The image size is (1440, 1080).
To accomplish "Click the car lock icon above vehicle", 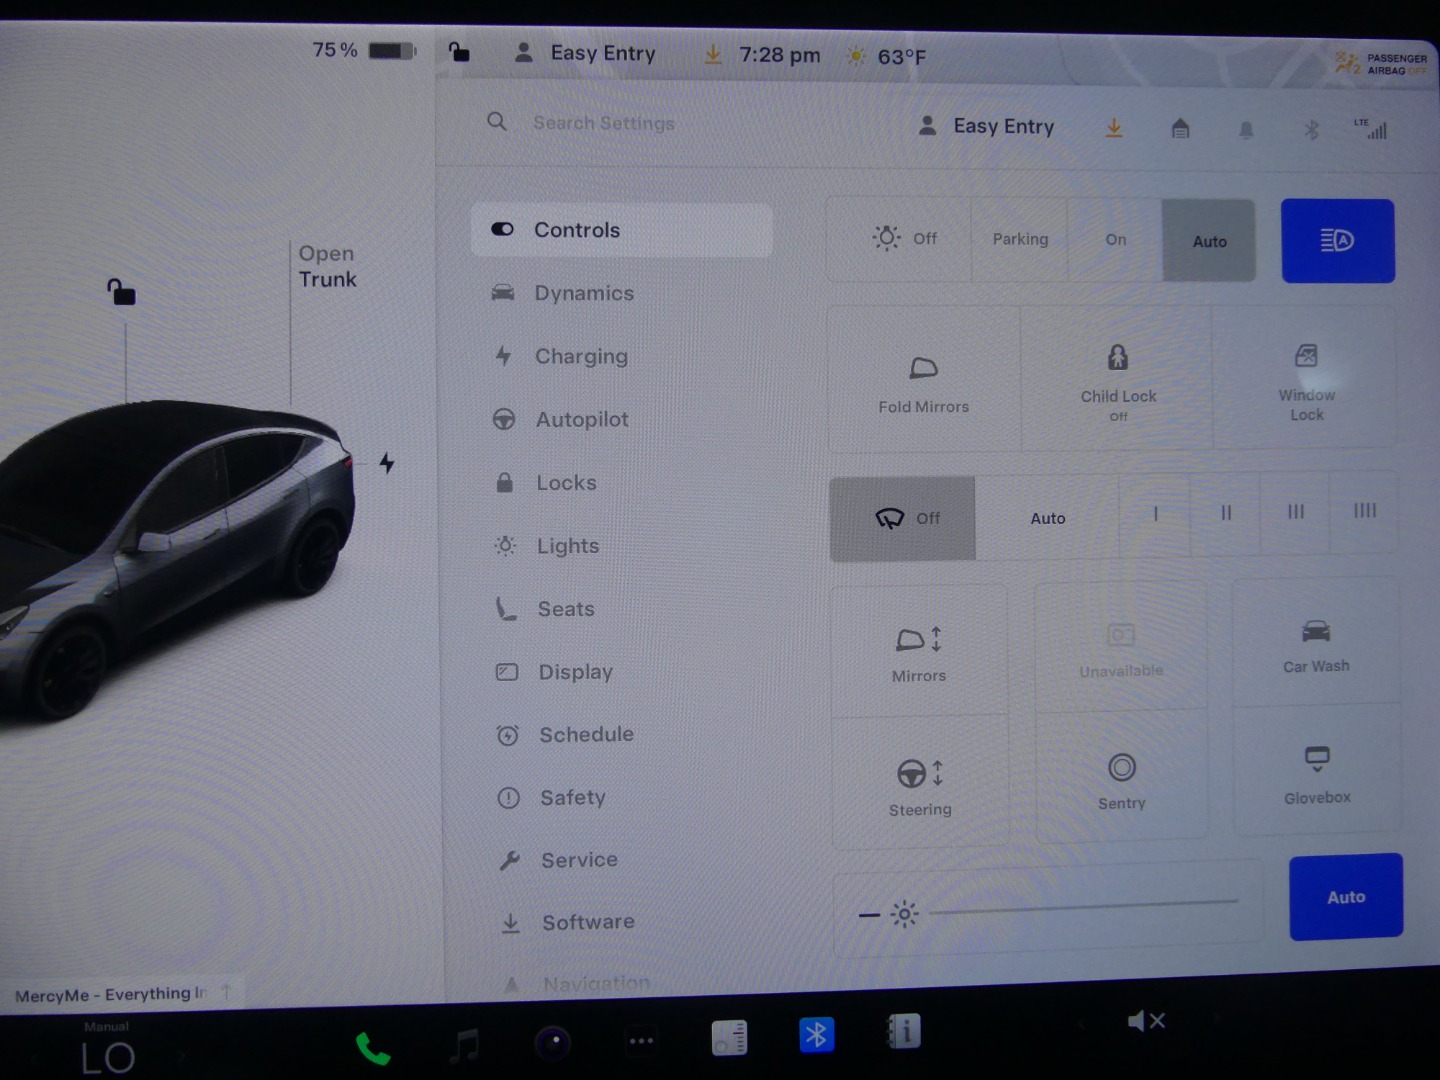I will point(121,292).
